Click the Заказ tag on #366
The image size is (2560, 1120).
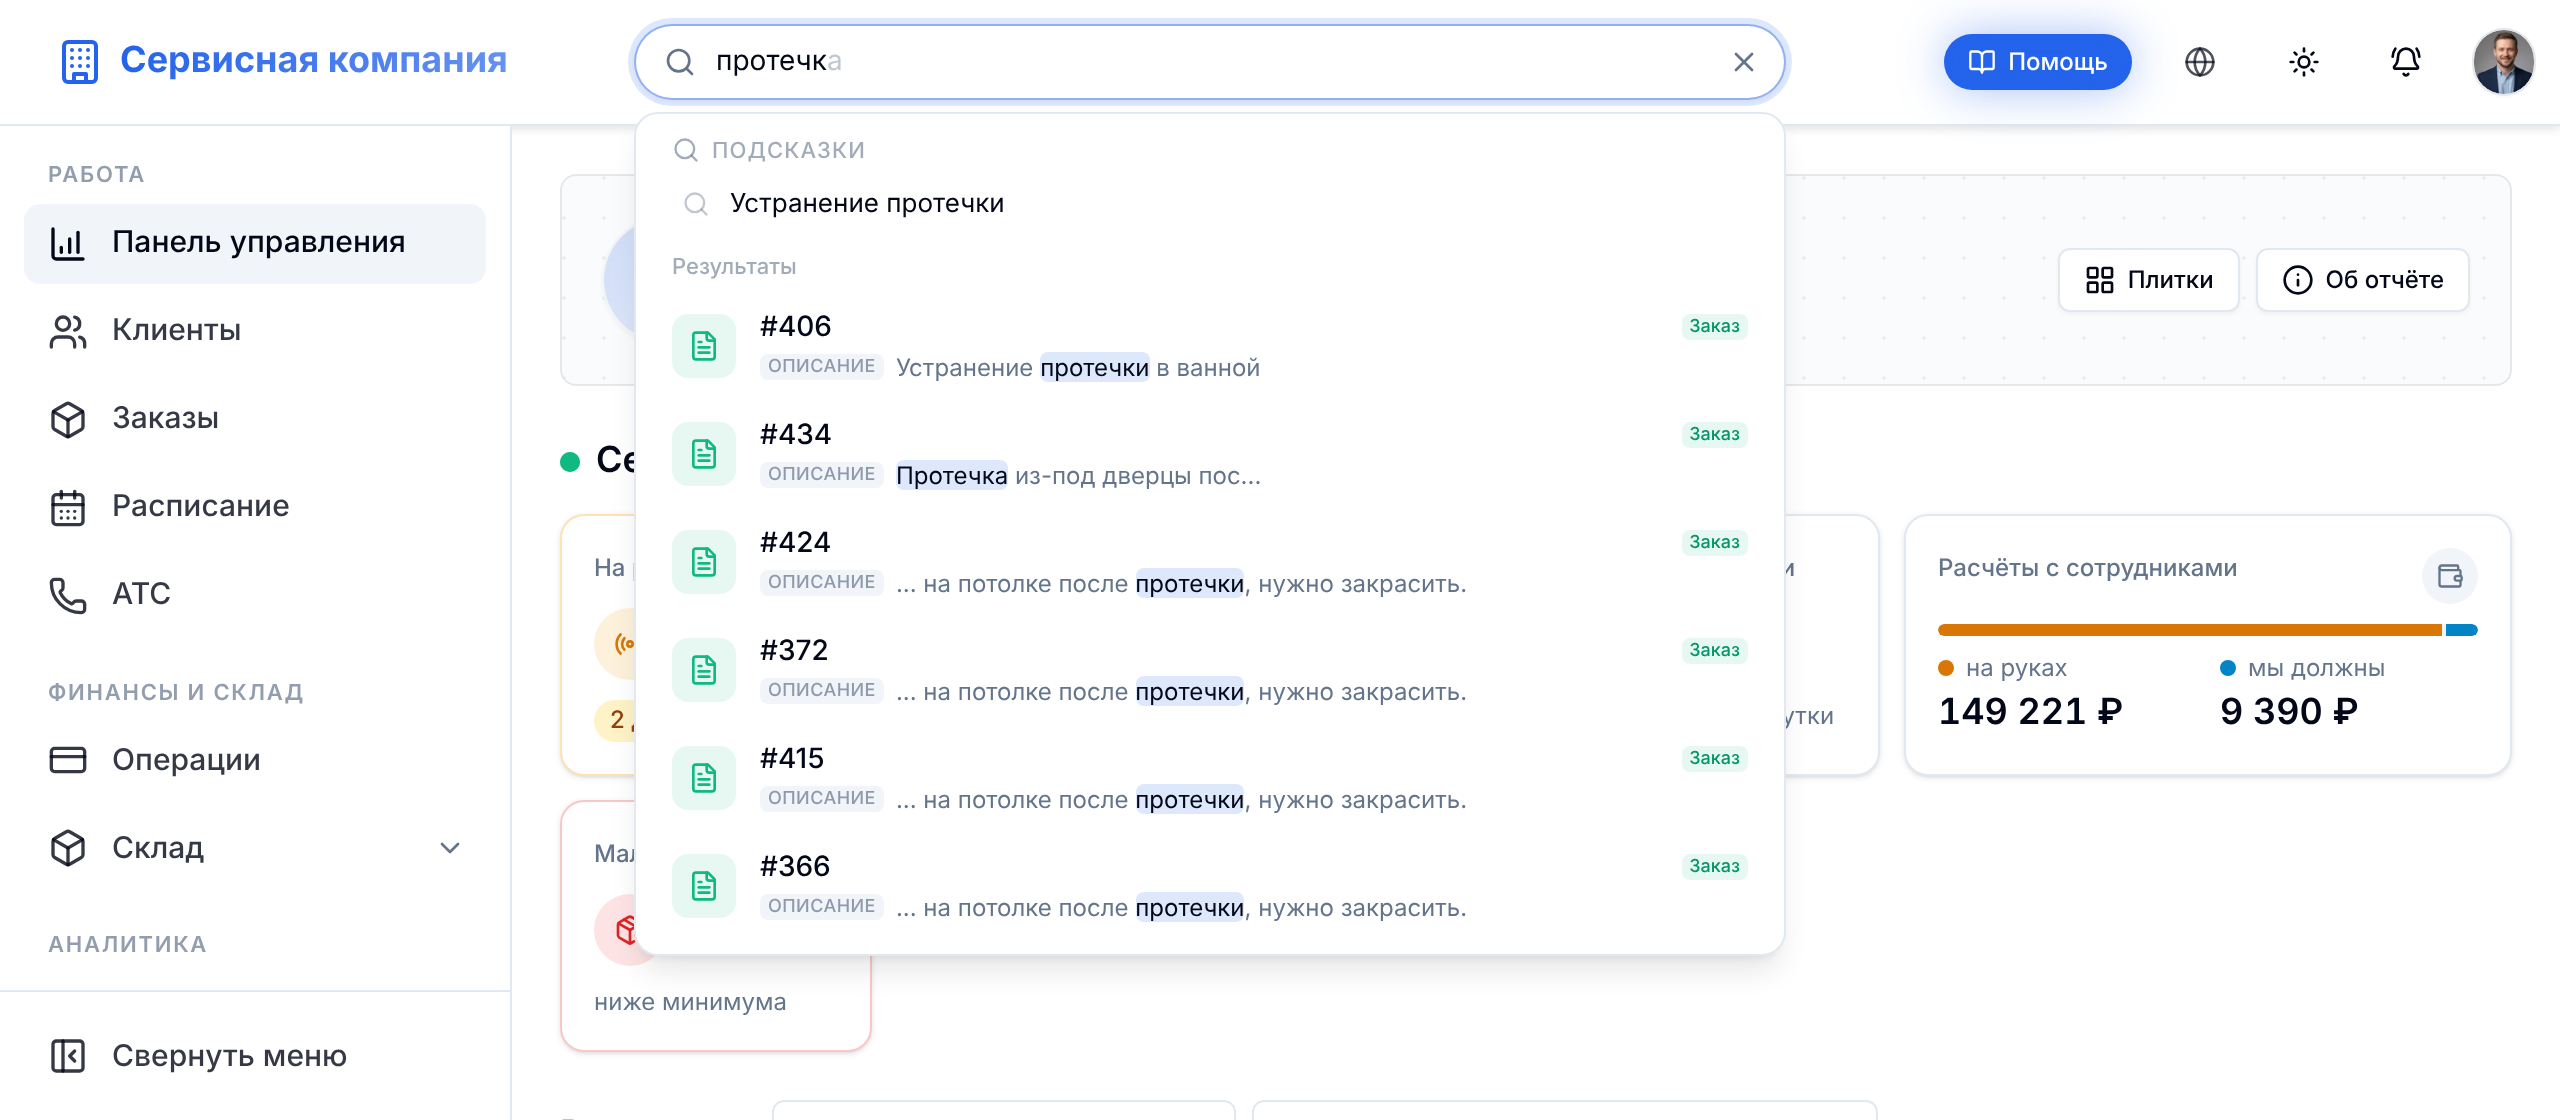coord(1714,866)
